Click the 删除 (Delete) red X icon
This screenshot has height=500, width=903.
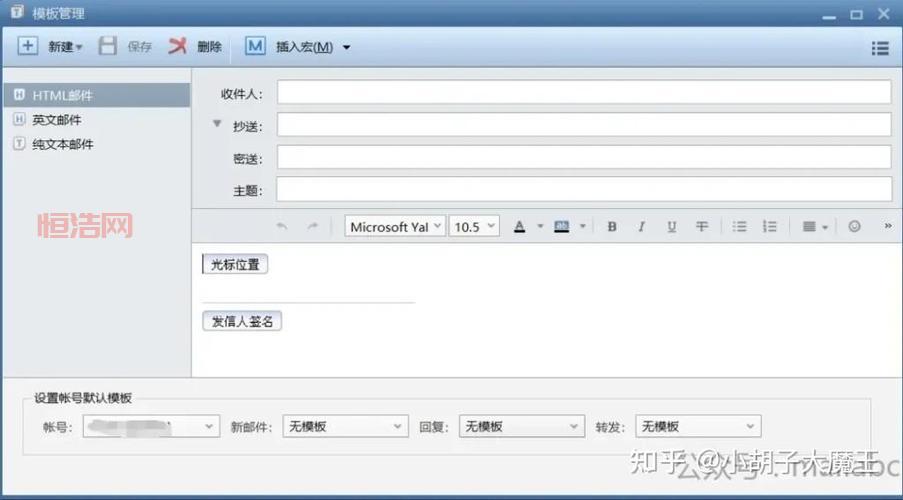[178, 46]
